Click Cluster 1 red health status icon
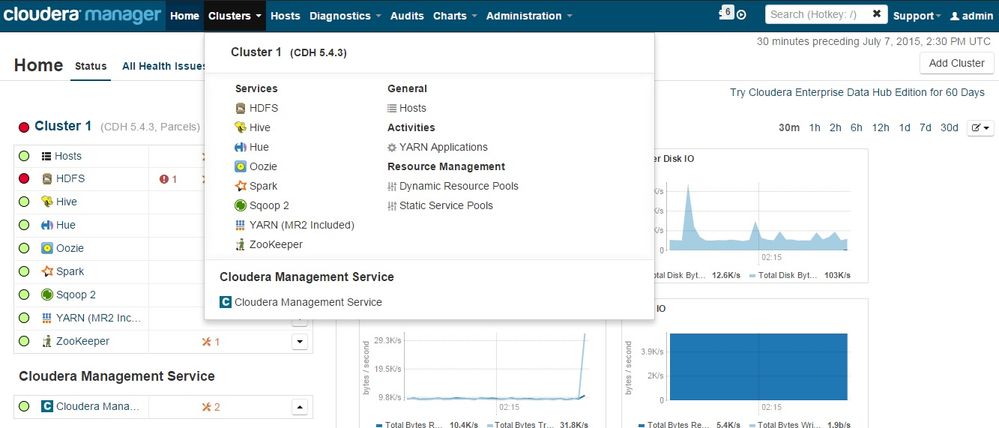Screen dimensions: 999x428 pyautogui.click(x=24, y=127)
